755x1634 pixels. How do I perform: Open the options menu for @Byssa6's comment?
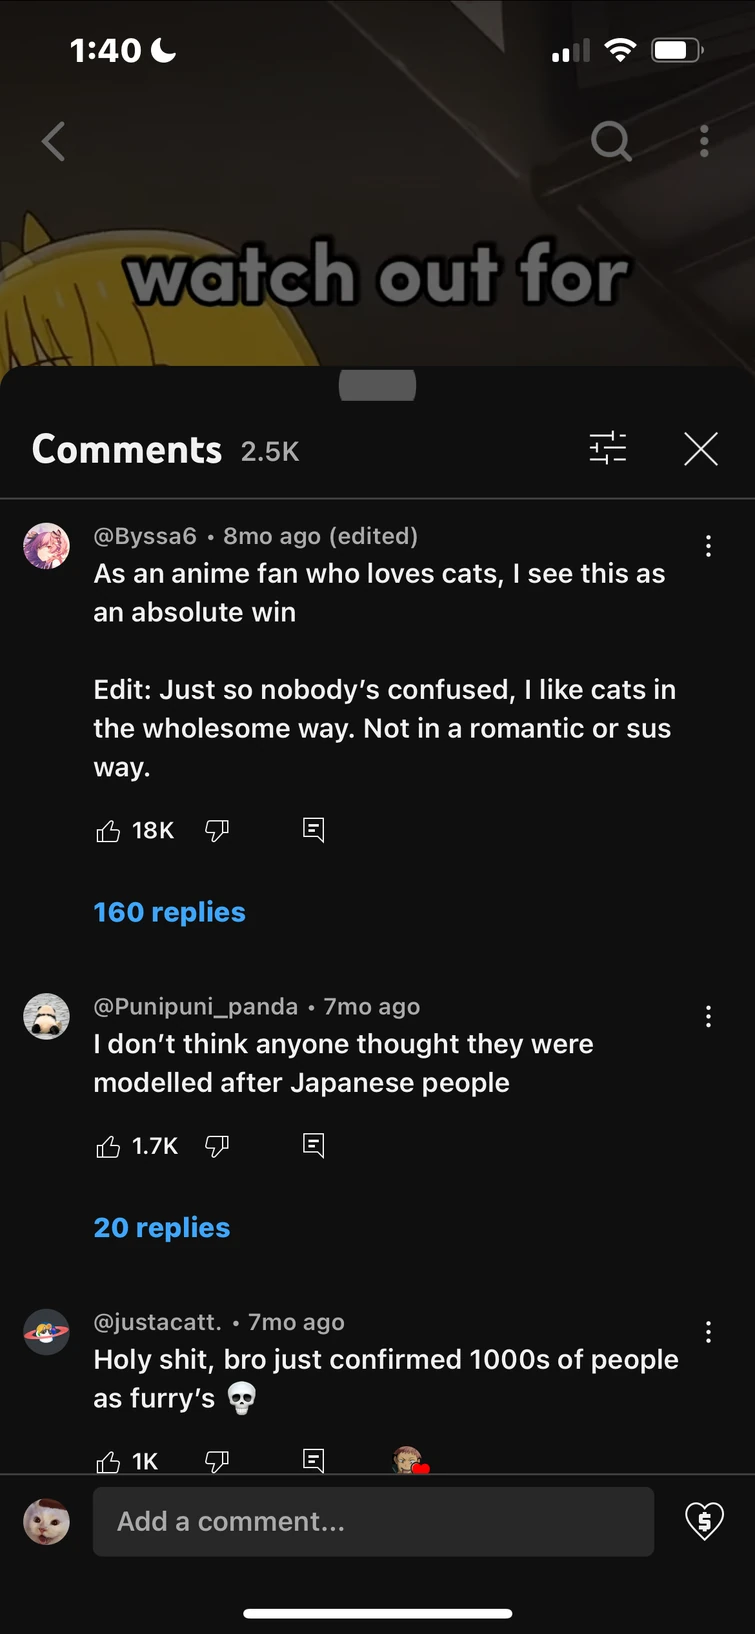[709, 546]
